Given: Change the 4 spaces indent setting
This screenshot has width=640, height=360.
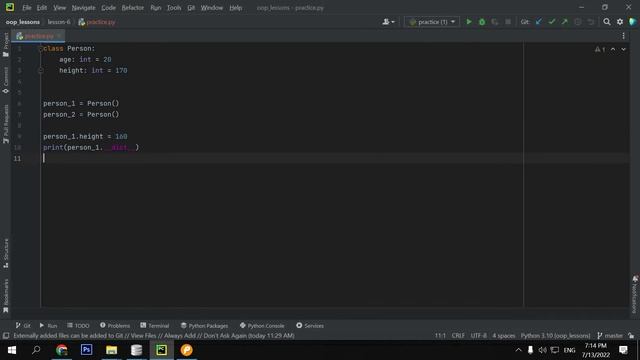Looking at the screenshot, I should click(504, 336).
